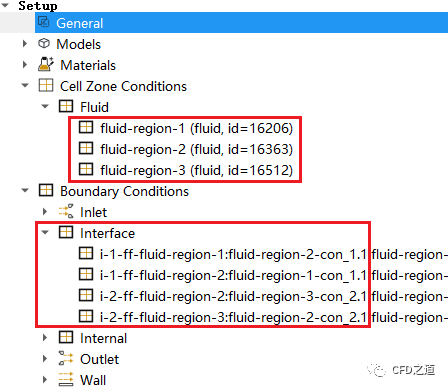Select fluid-region-1 cell zone
Image resolution: width=448 pixels, height=389 pixels.
(x=186, y=128)
